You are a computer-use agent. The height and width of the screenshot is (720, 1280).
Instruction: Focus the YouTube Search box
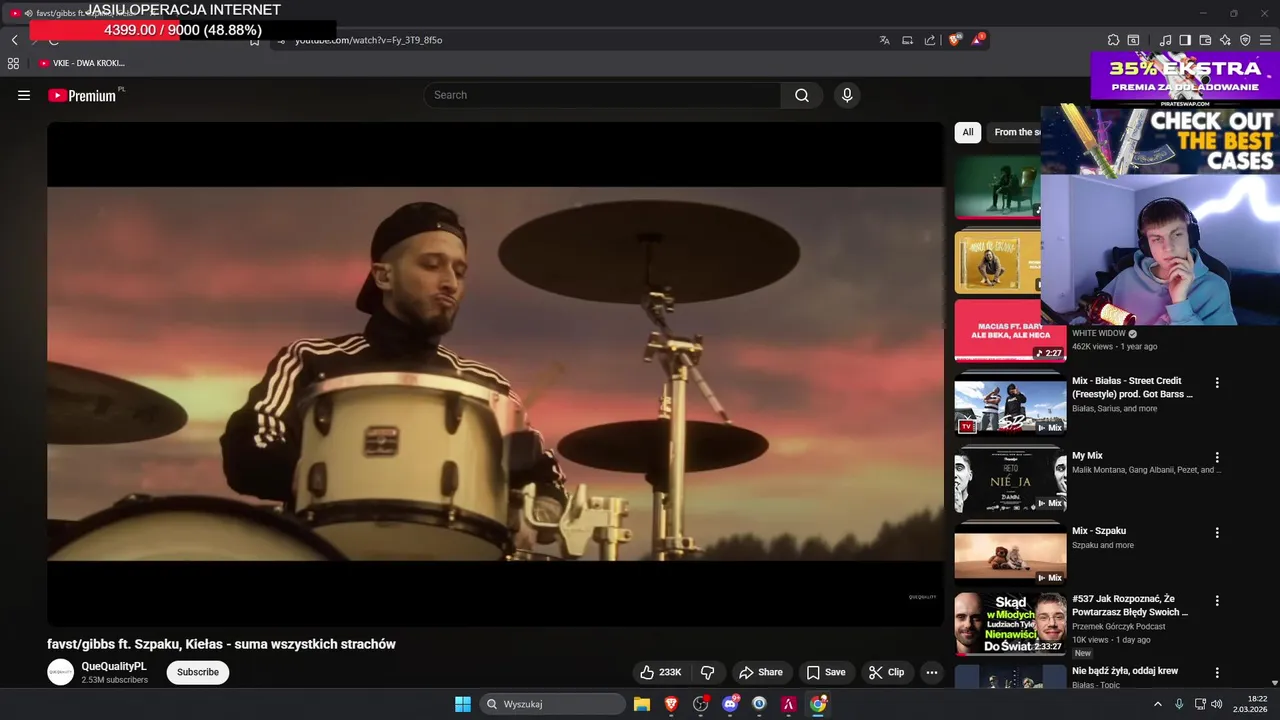(x=602, y=95)
